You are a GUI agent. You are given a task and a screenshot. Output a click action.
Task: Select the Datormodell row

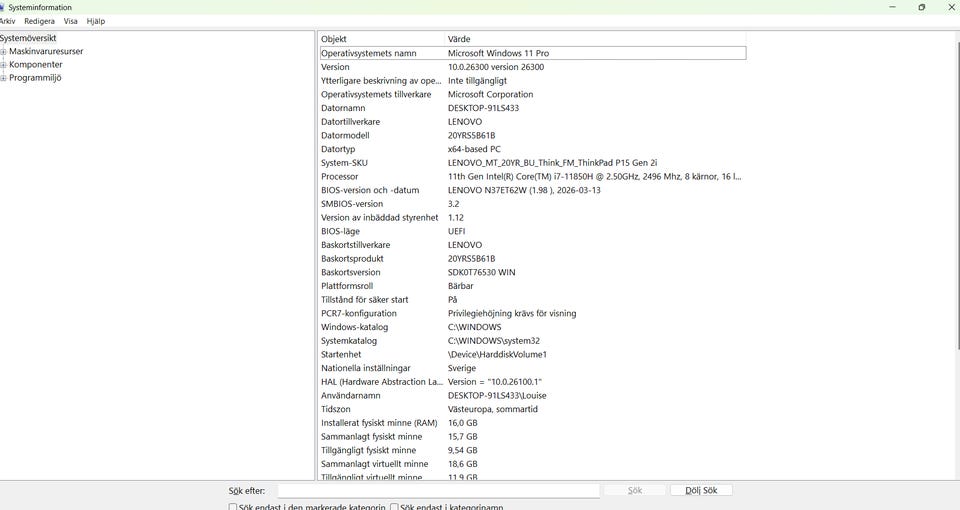pos(533,135)
